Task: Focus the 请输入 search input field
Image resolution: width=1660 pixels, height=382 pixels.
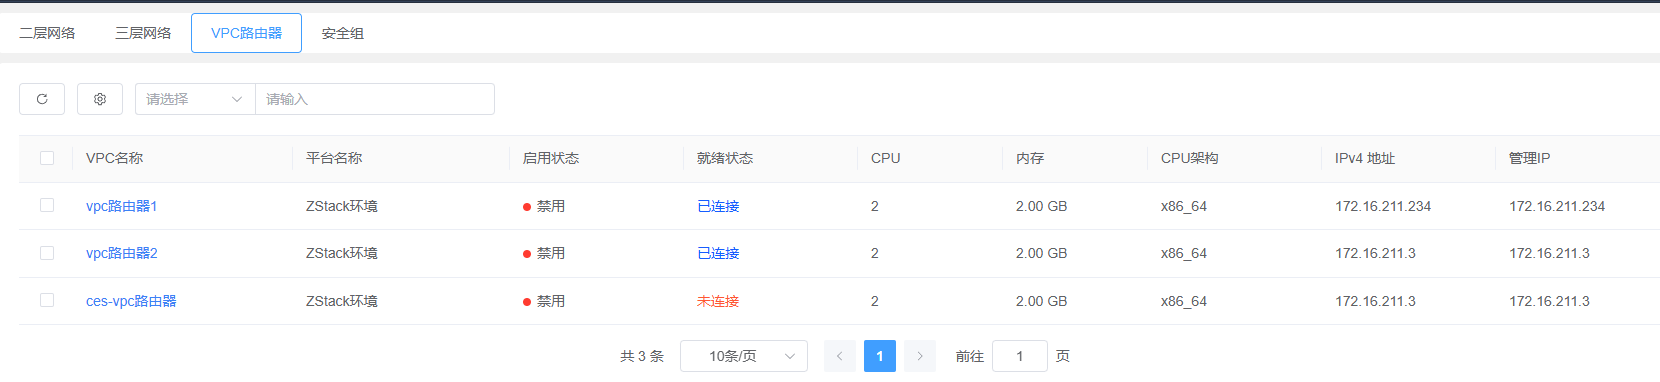Action: [x=375, y=99]
